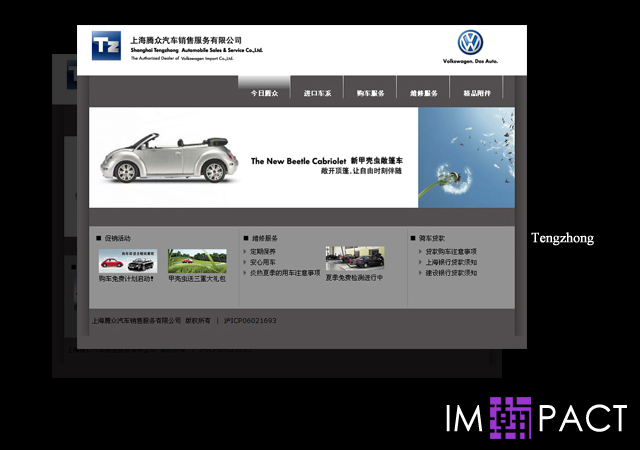Click the 沪ICP06021693 footer text

tap(250, 321)
